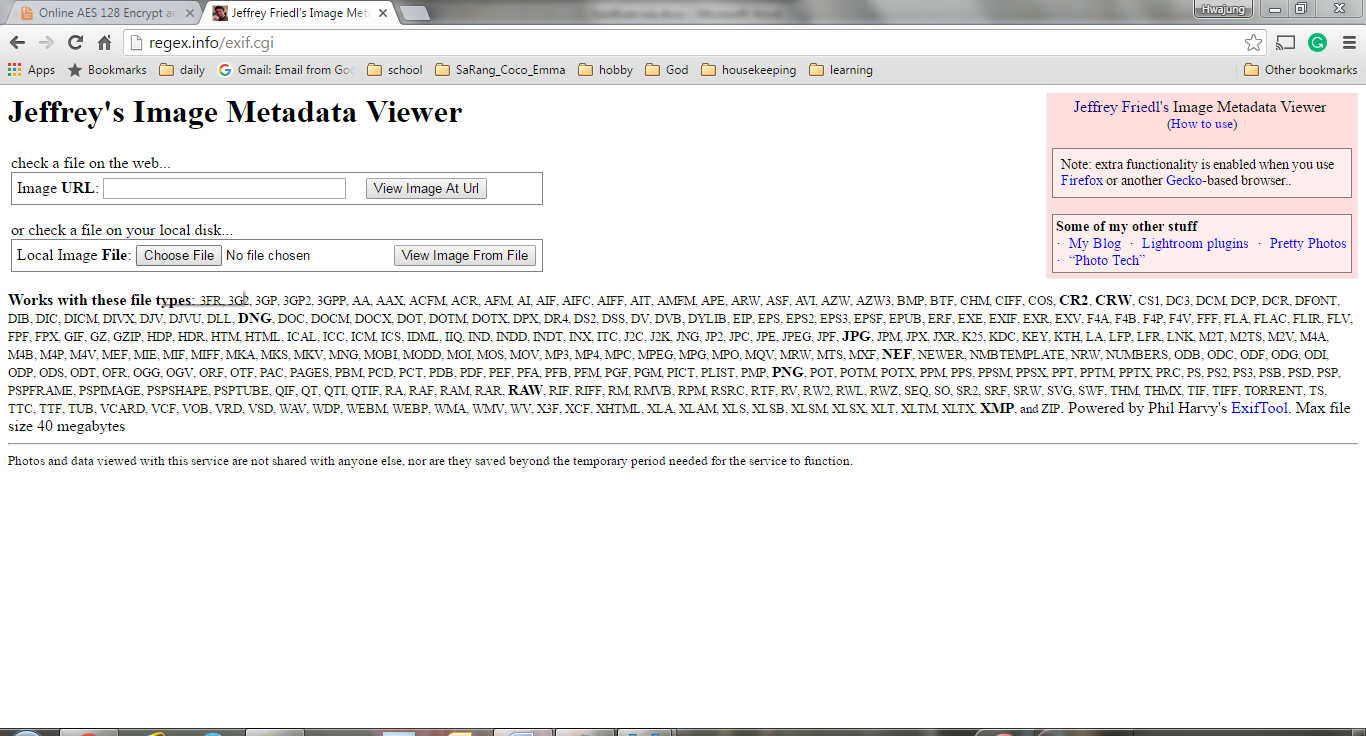Open the My Blog link
Viewport: 1366px width, 736px height.
1094,243
